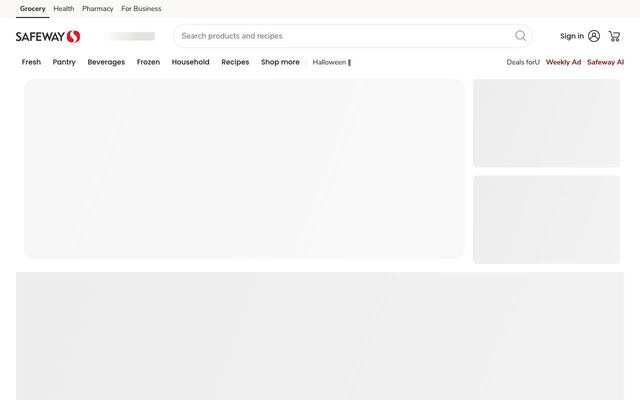Open the Weekly Ad link
This screenshot has width=640, height=400.
563,62
